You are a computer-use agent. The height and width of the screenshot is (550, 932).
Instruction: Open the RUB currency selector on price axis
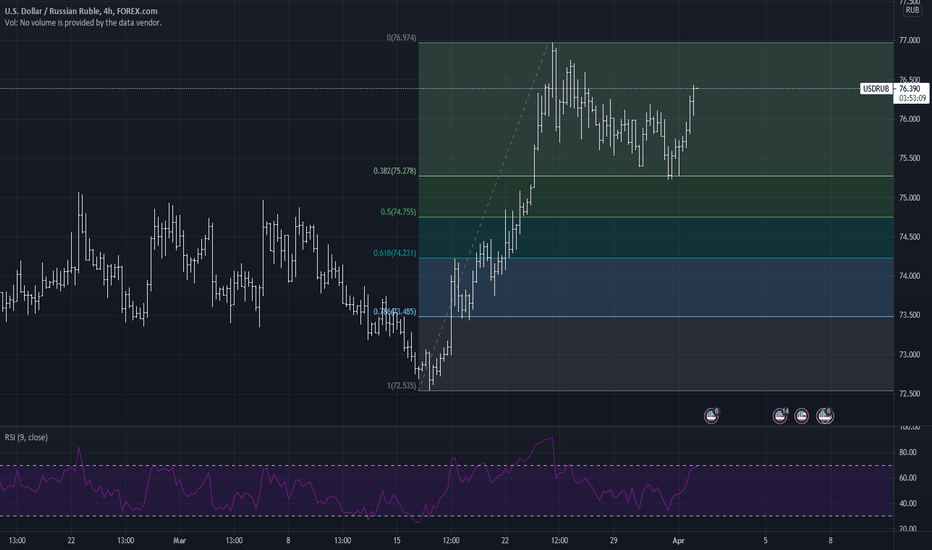tap(912, 10)
